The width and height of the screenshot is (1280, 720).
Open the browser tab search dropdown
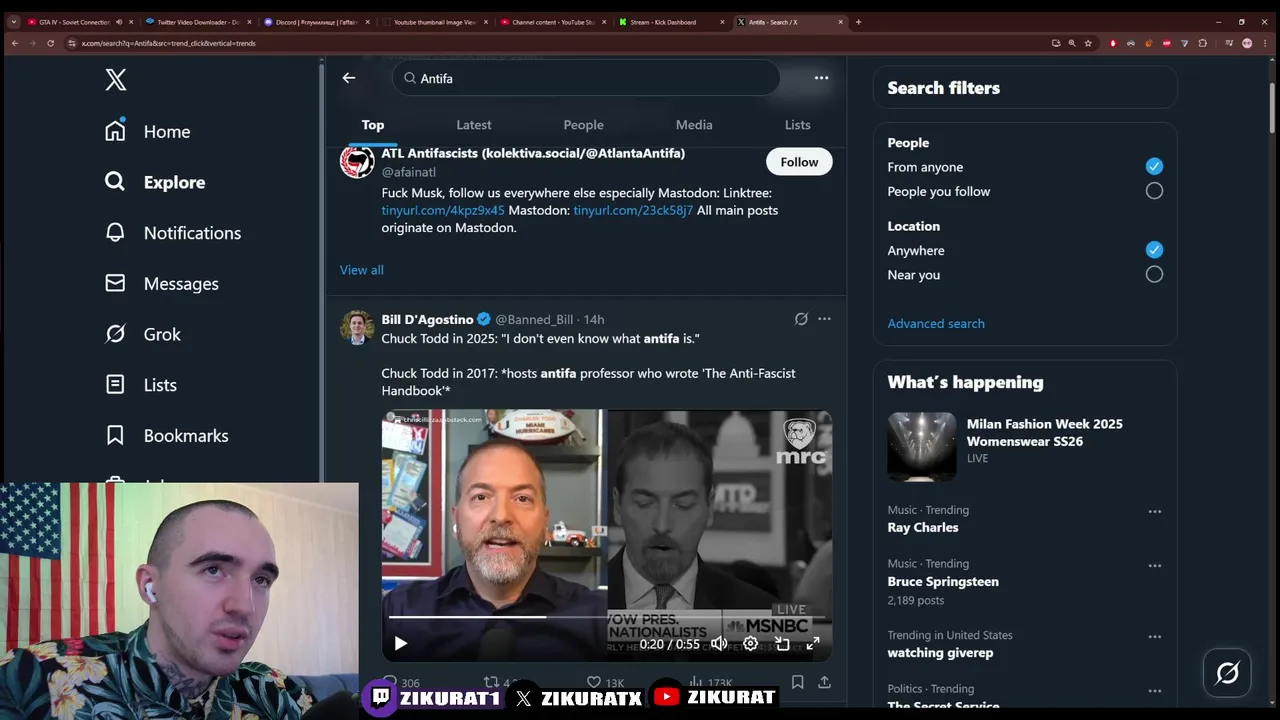point(13,22)
